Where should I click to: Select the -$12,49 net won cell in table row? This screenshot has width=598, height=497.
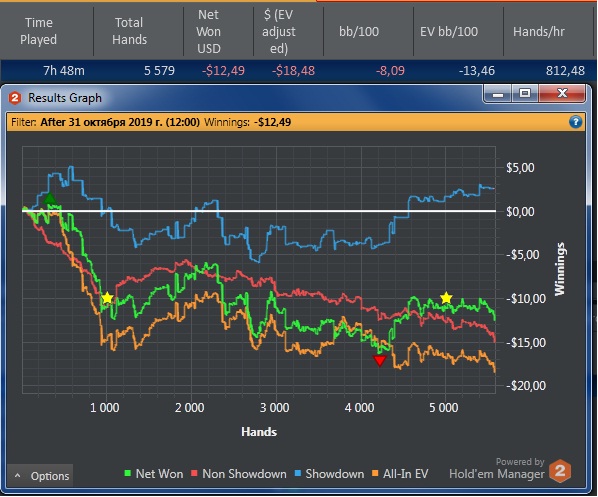[223, 71]
